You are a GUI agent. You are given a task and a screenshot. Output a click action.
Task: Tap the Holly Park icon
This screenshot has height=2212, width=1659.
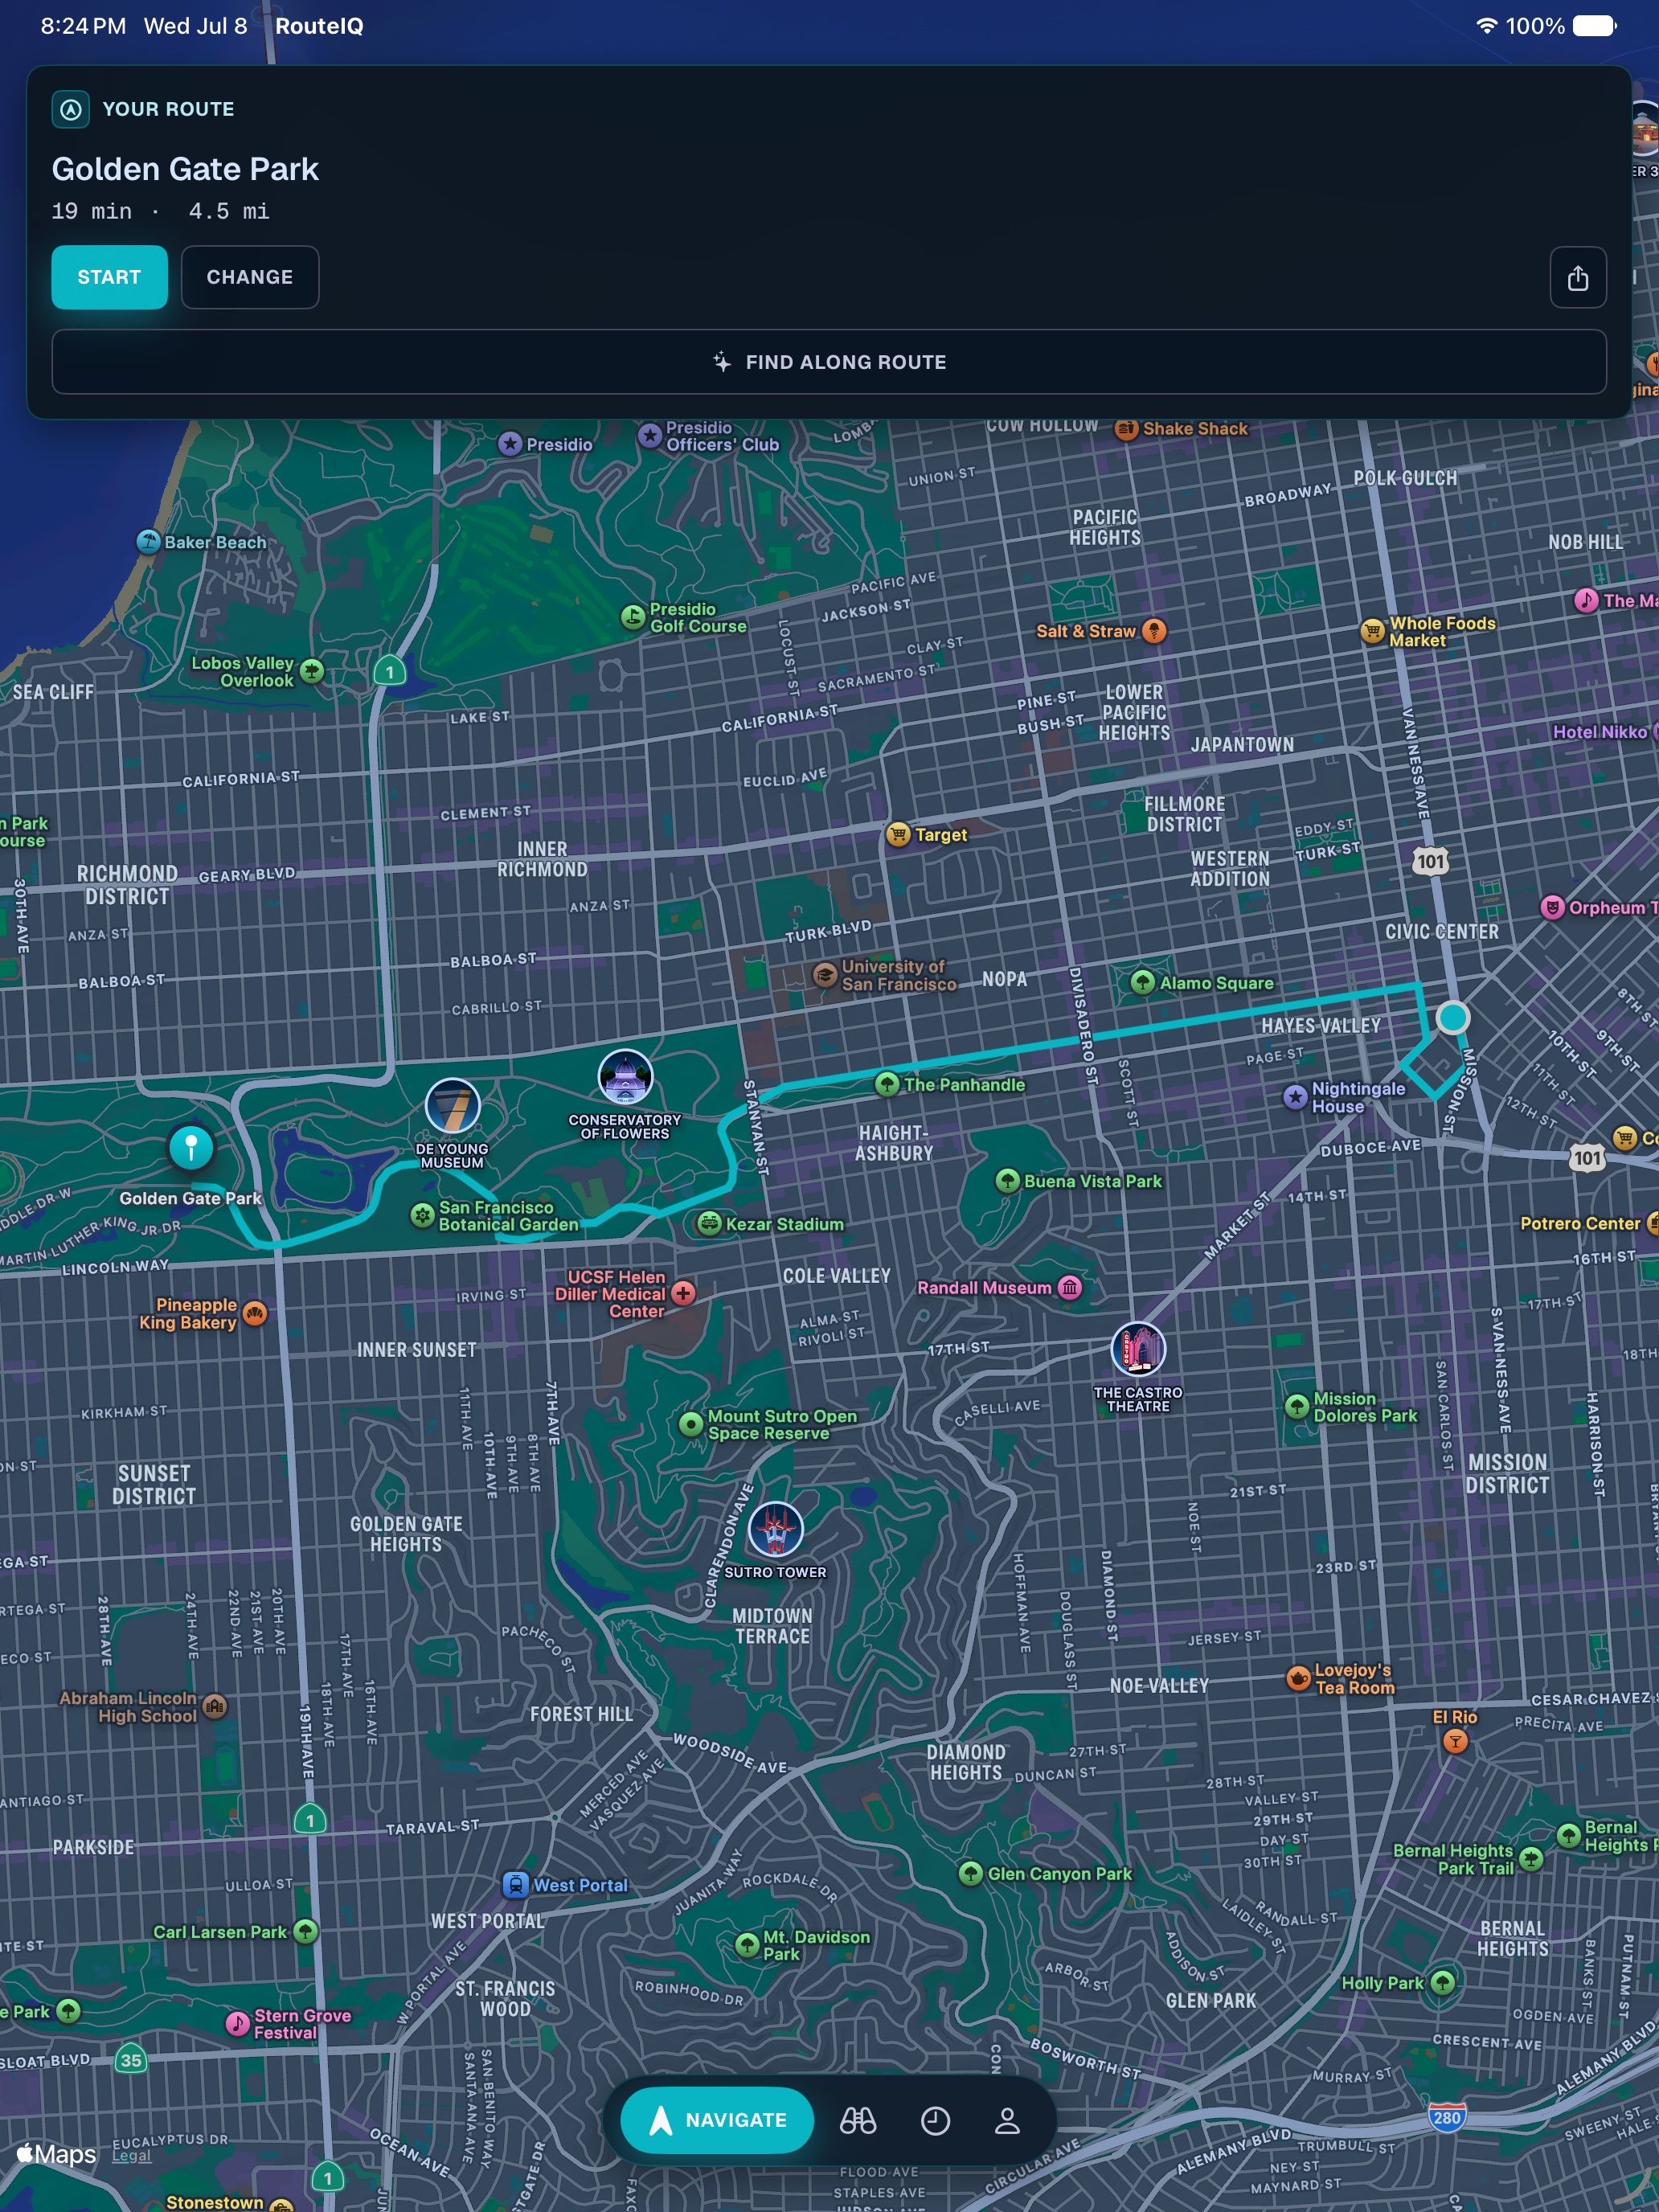coord(1442,1982)
